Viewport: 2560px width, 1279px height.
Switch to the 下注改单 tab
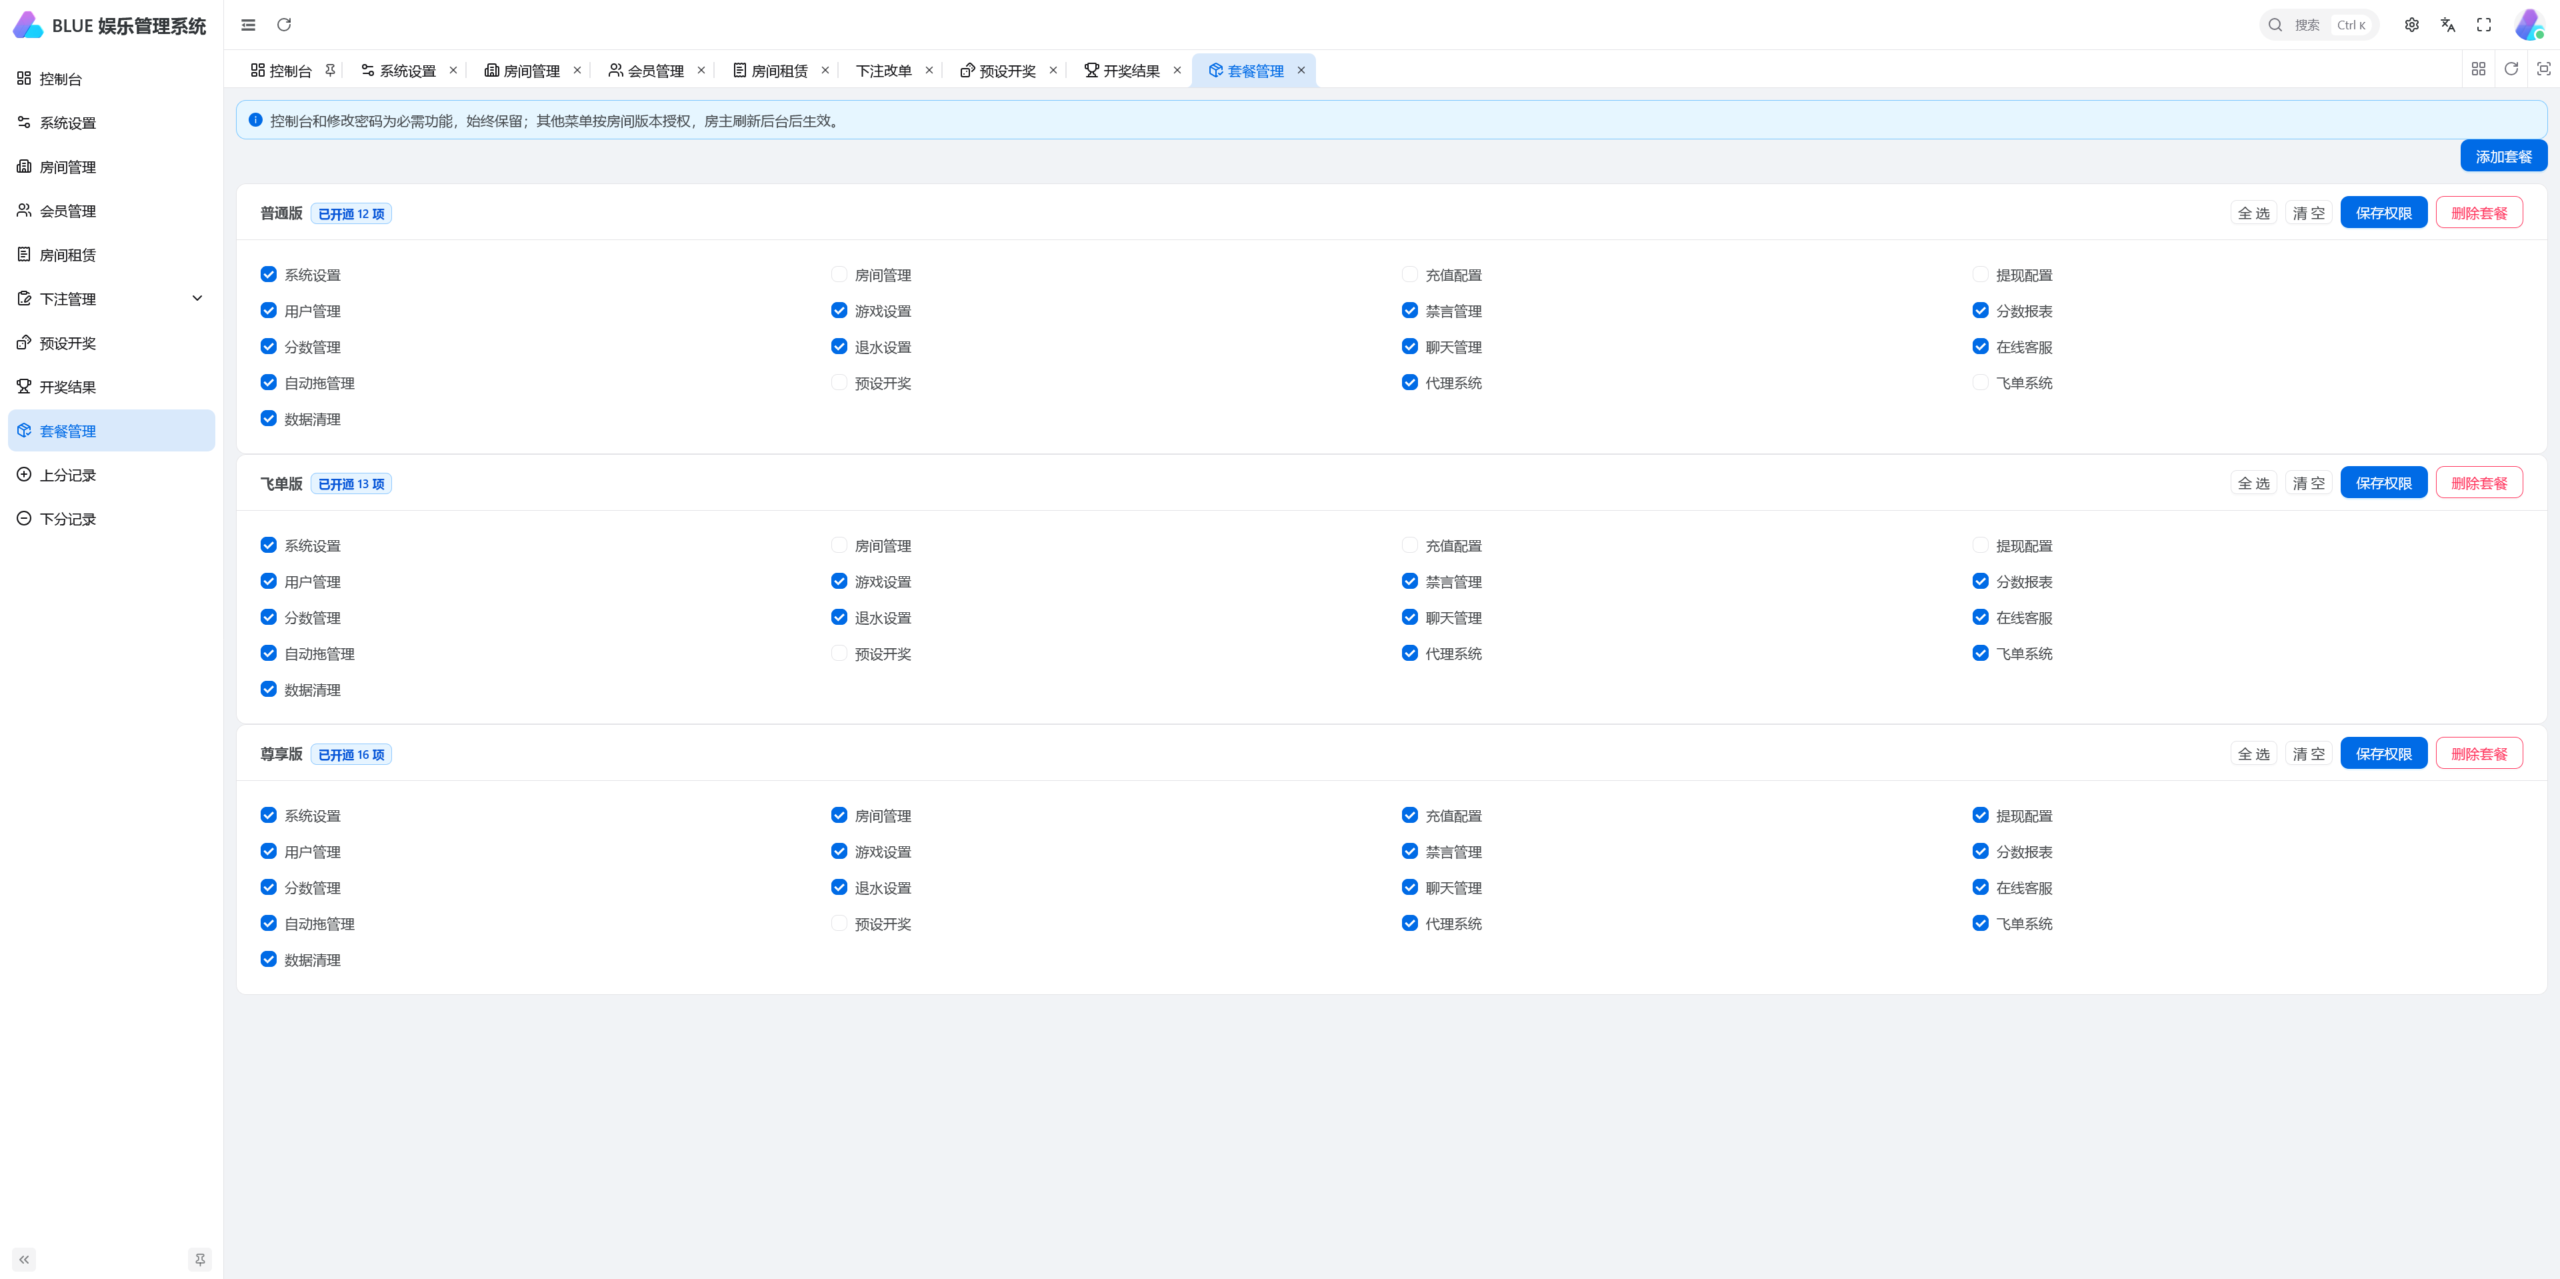click(x=884, y=70)
